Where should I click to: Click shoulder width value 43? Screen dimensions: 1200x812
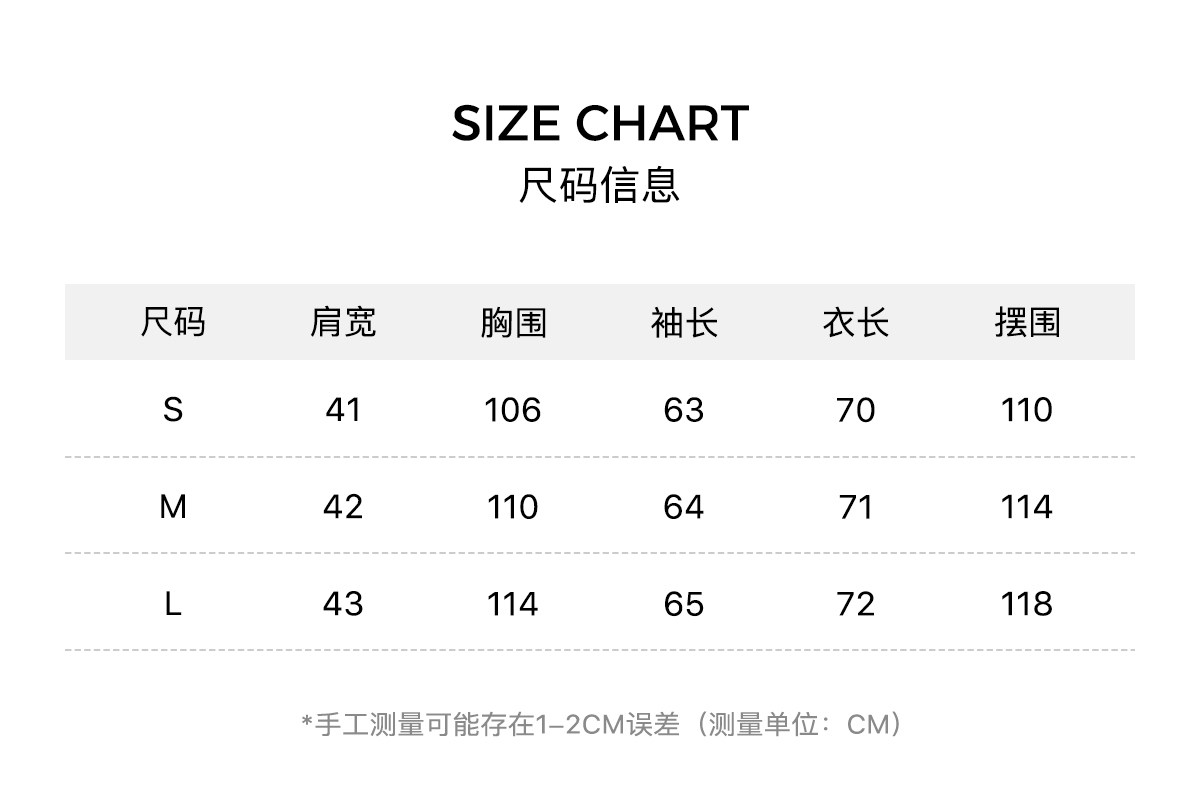coord(343,604)
